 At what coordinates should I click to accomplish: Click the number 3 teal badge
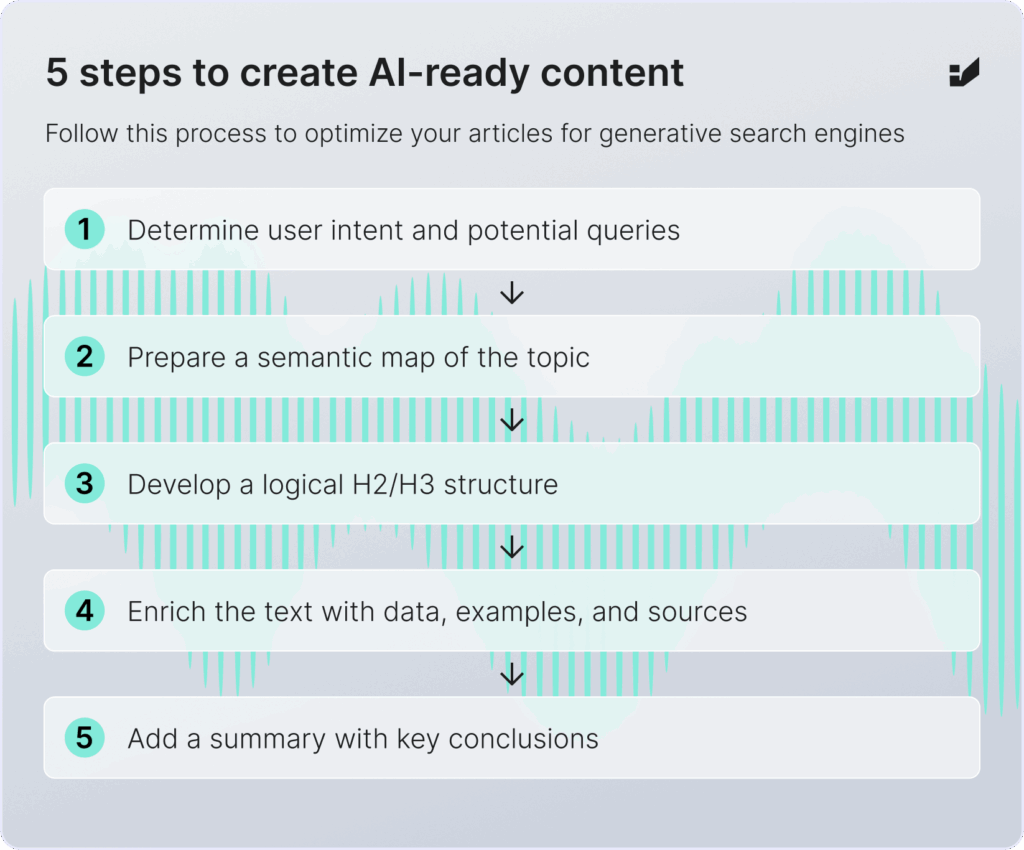click(85, 484)
